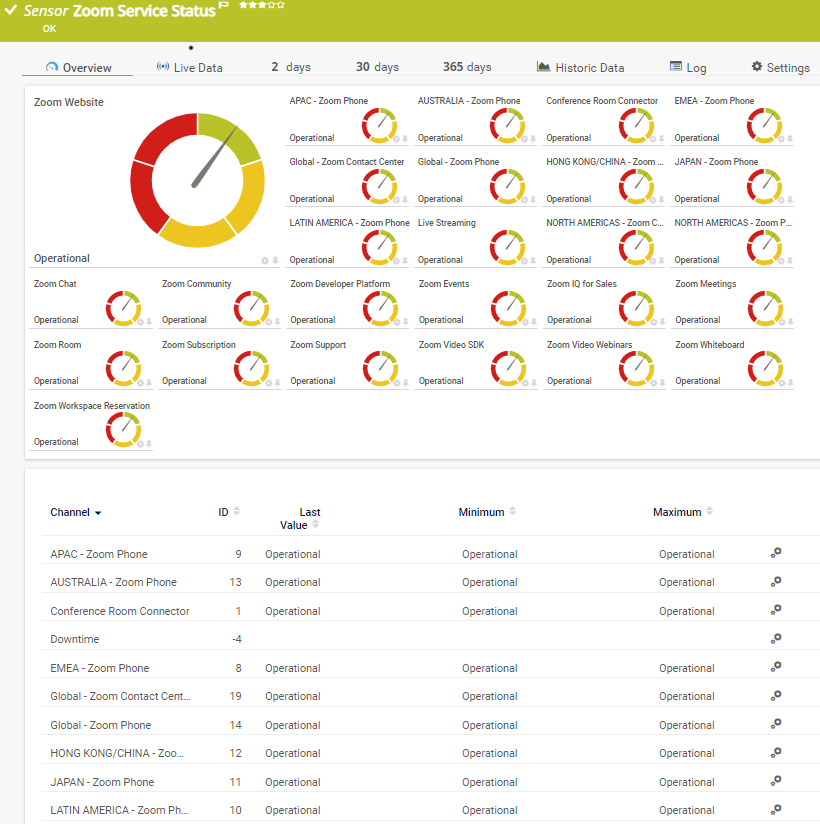Image resolution: width=820 pixels, height=824 pixels.
Task: Sort table by Channel column arrow
Action: 98,513
